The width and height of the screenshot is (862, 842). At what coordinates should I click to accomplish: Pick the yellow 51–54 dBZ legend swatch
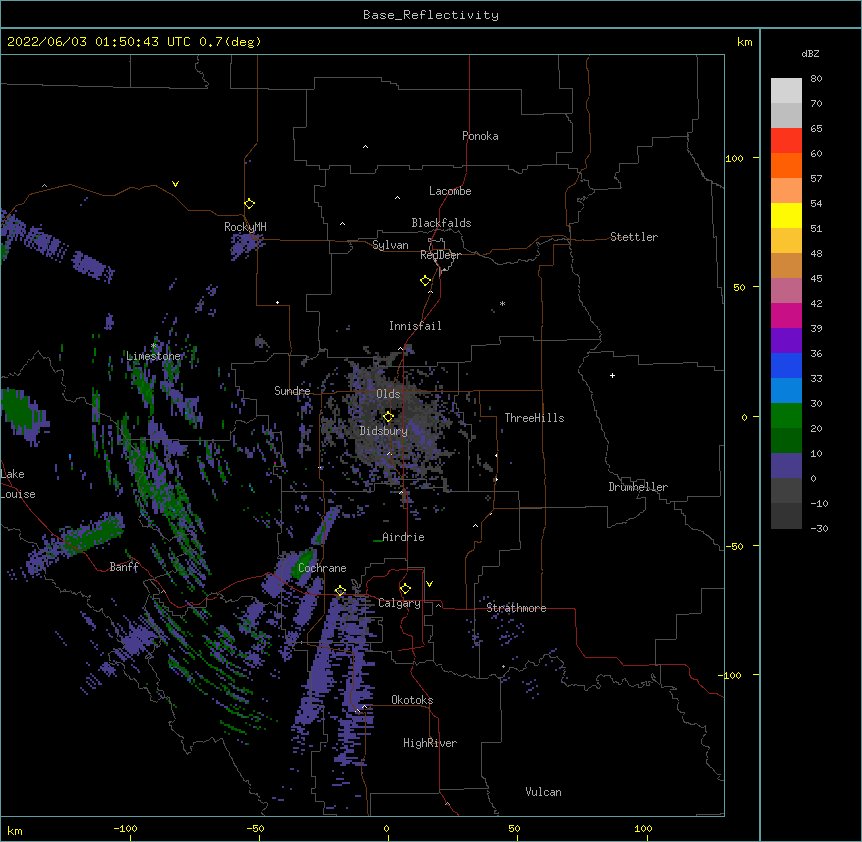click(x=786, y=216)
